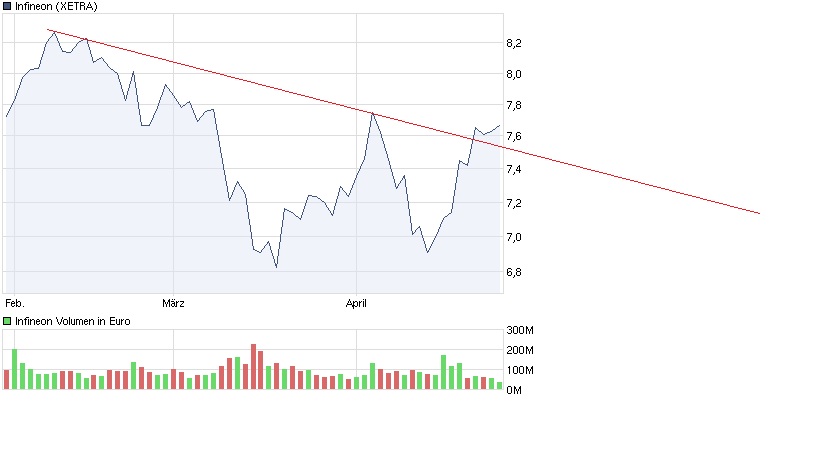Click the 'April' month label on the axis
The image size is (819, 460).
[357, 301]
